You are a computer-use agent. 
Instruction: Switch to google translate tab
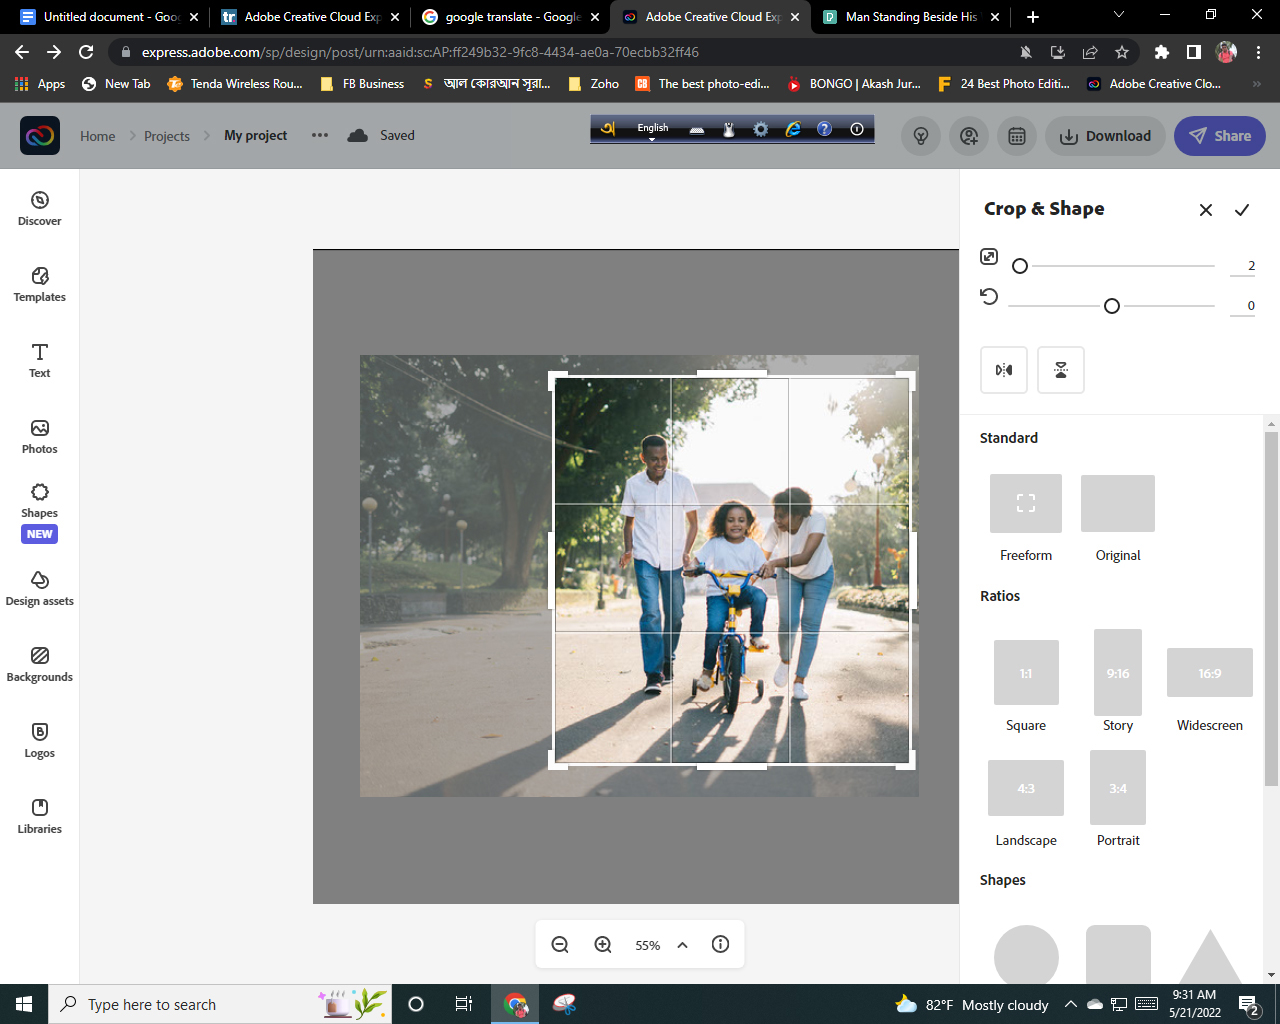[510, 16]
